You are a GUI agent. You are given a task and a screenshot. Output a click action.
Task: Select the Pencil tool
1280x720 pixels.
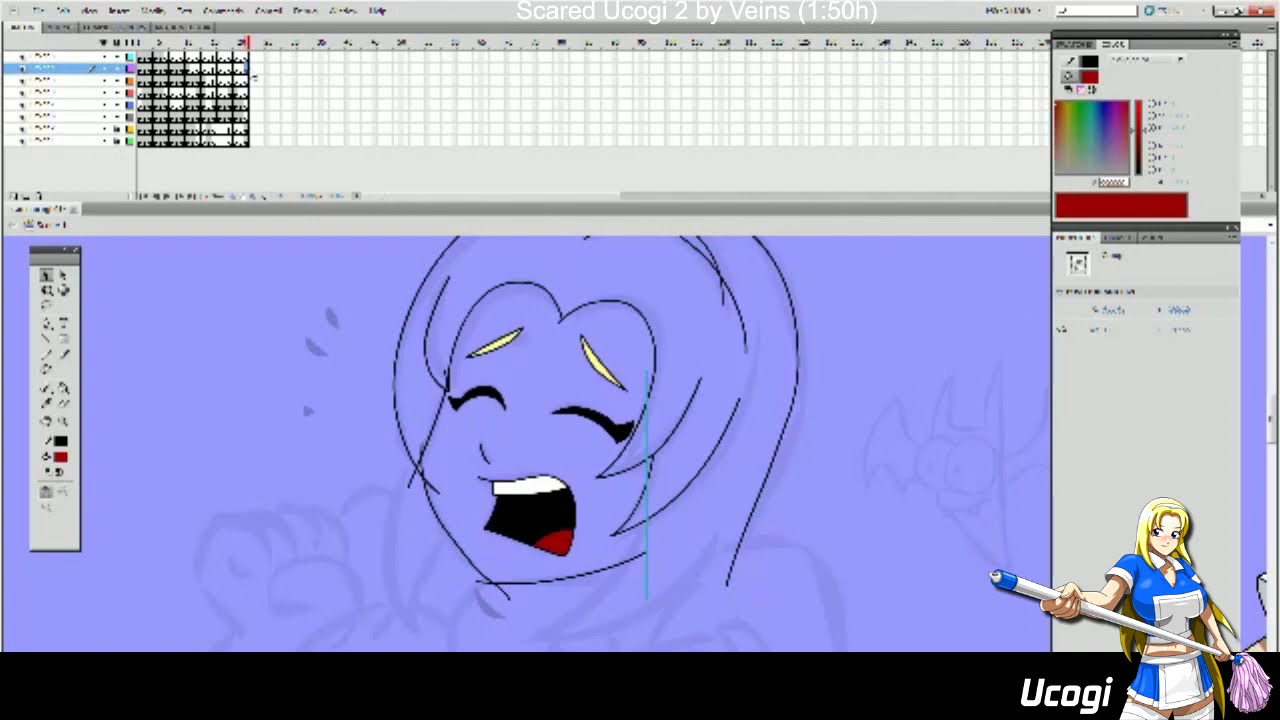(46, 355)
